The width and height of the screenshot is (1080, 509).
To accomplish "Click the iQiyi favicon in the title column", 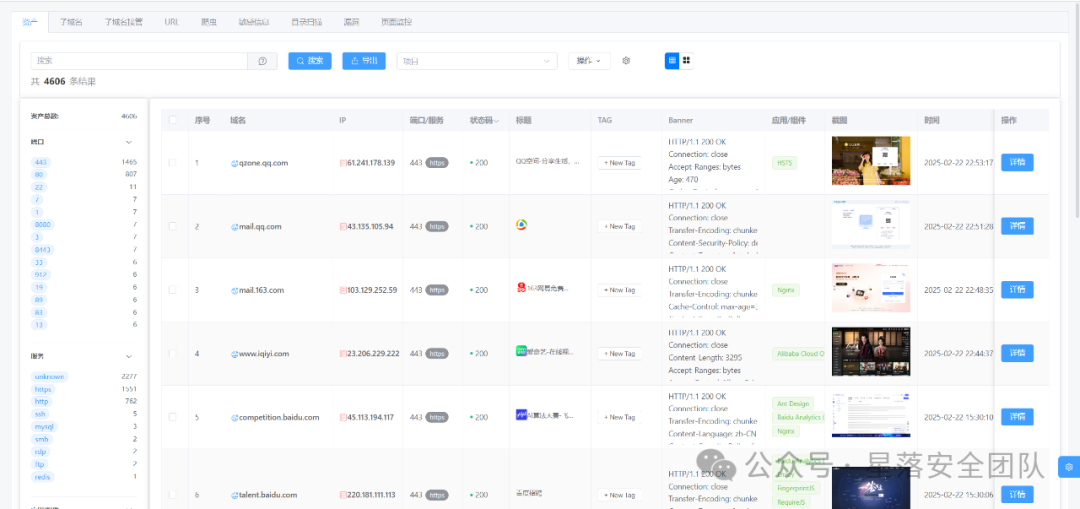I will [x=521, y=351].
